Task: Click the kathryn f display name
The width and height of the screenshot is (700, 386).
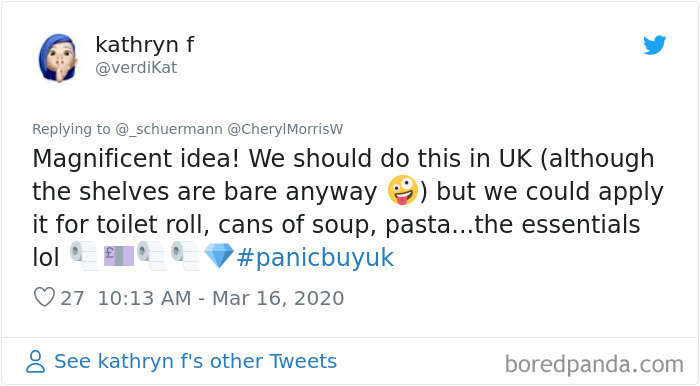Action: pyautogui.click(x=145, y=45)
